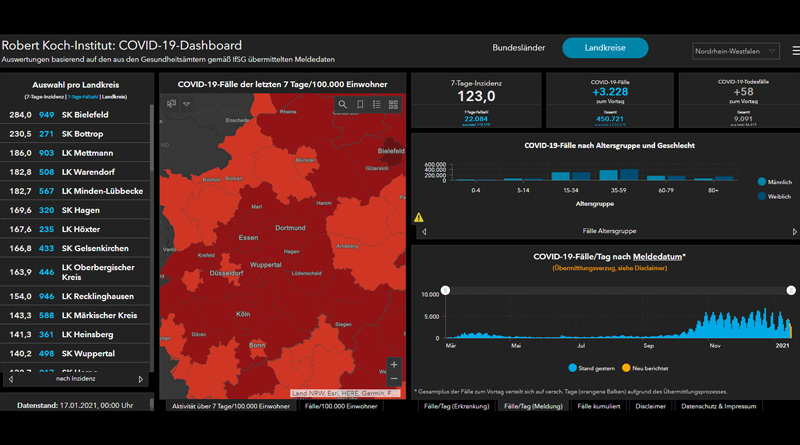Open the basemap gallery grid icon
This screenshot has height=445, width=800.
(393, 104)
